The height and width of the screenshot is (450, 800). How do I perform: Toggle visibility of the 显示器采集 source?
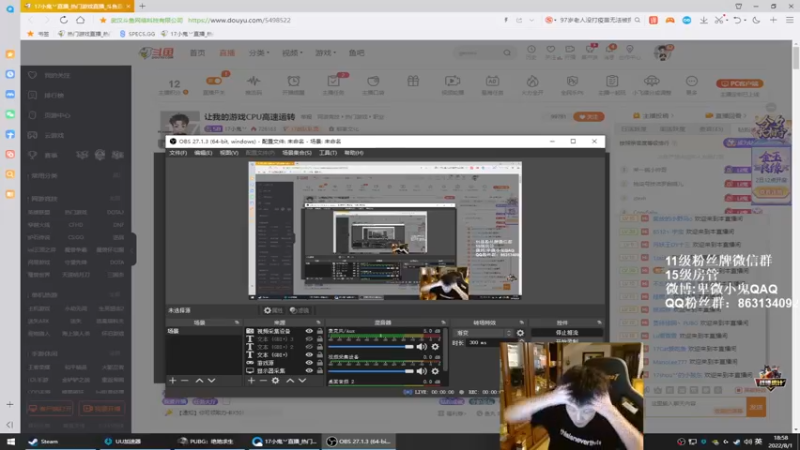click(309, 370)
